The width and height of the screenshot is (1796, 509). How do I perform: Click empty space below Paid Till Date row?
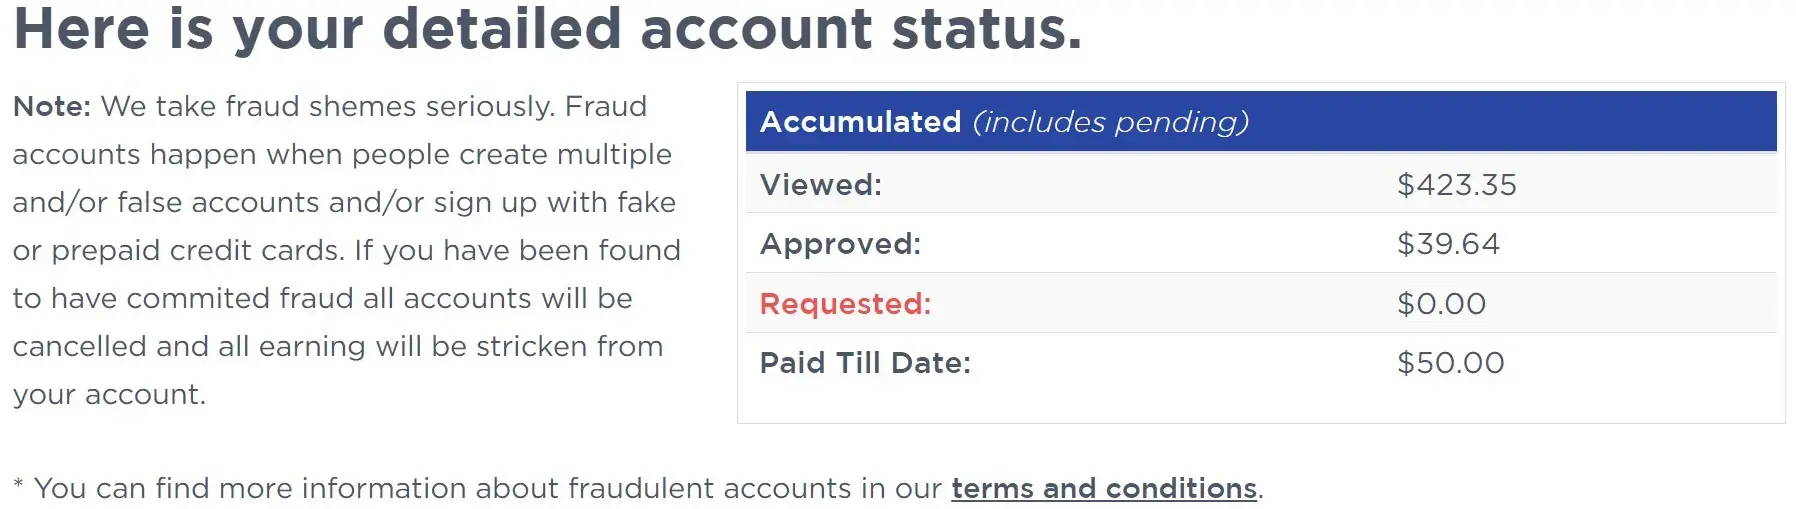pyautogui.click(x=1260, y=405)
